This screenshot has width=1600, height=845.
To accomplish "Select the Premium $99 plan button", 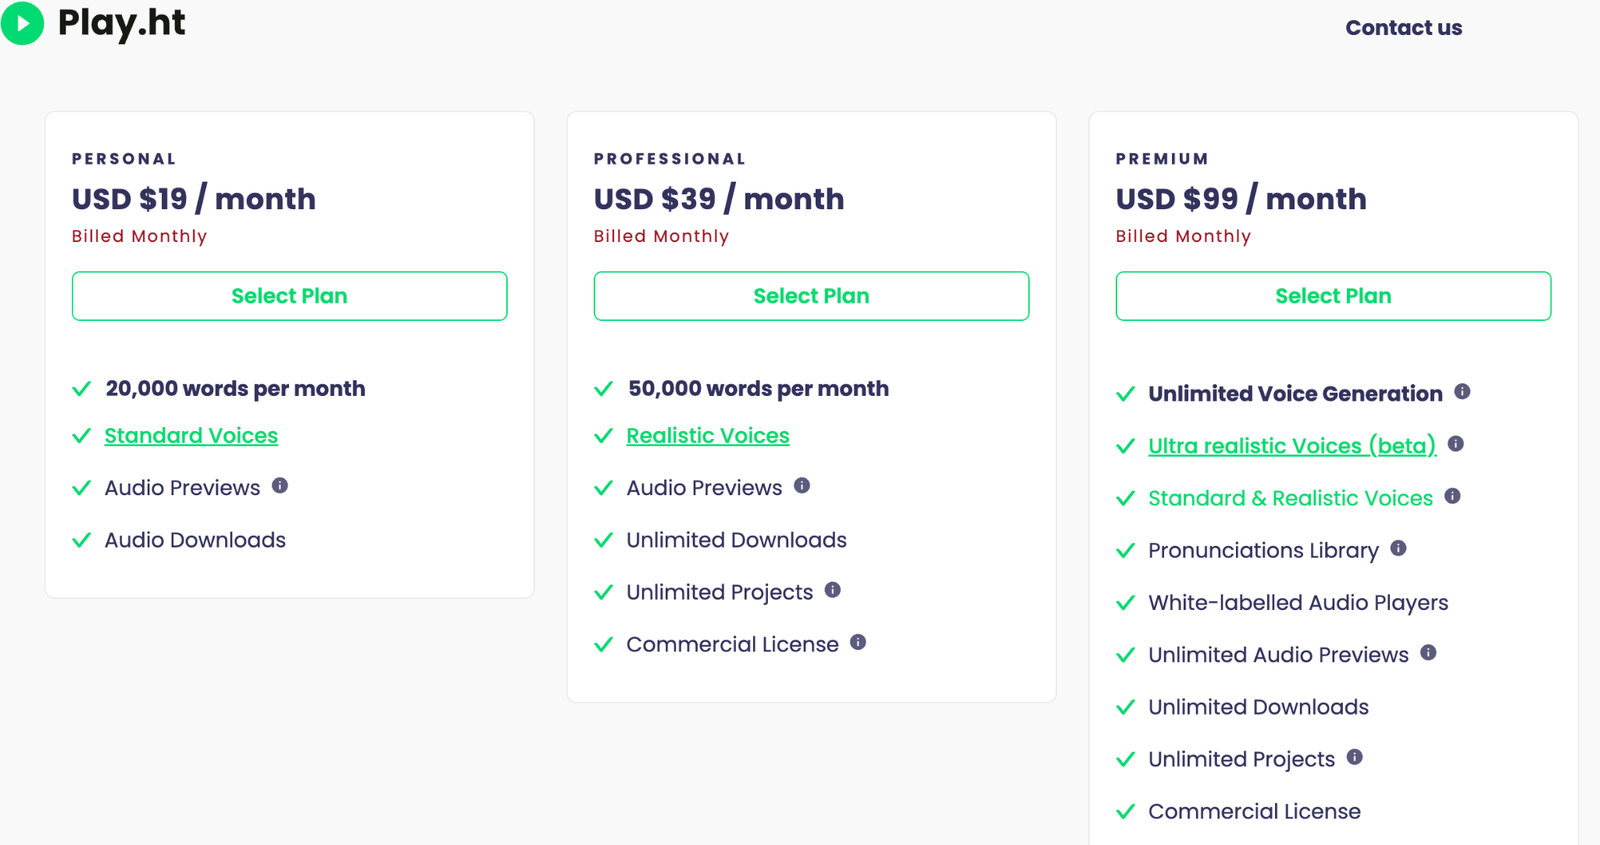I will tap(1333, 296).
